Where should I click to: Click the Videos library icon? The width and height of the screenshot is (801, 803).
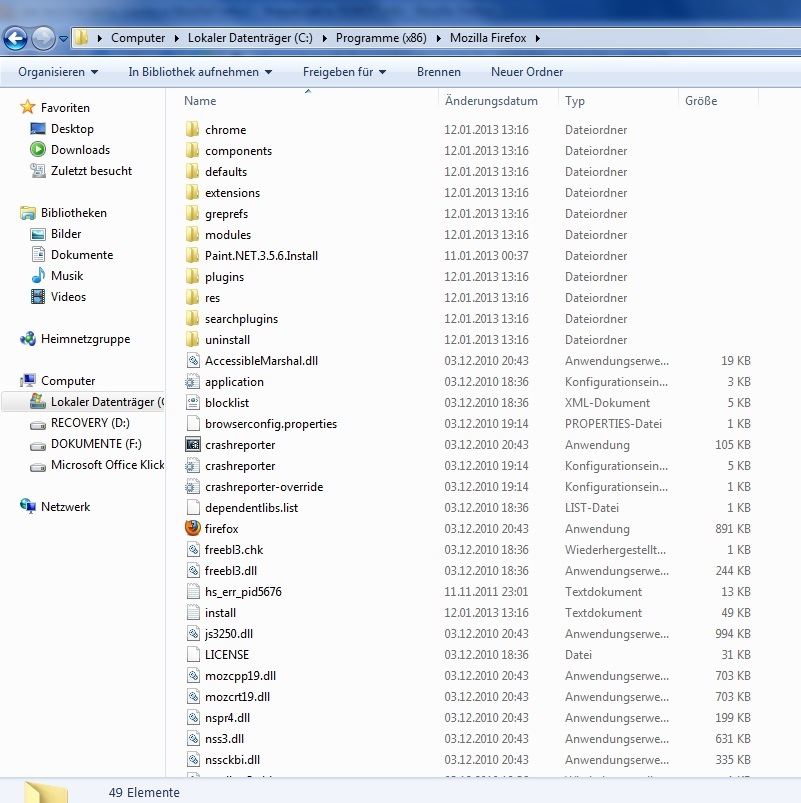38,297
